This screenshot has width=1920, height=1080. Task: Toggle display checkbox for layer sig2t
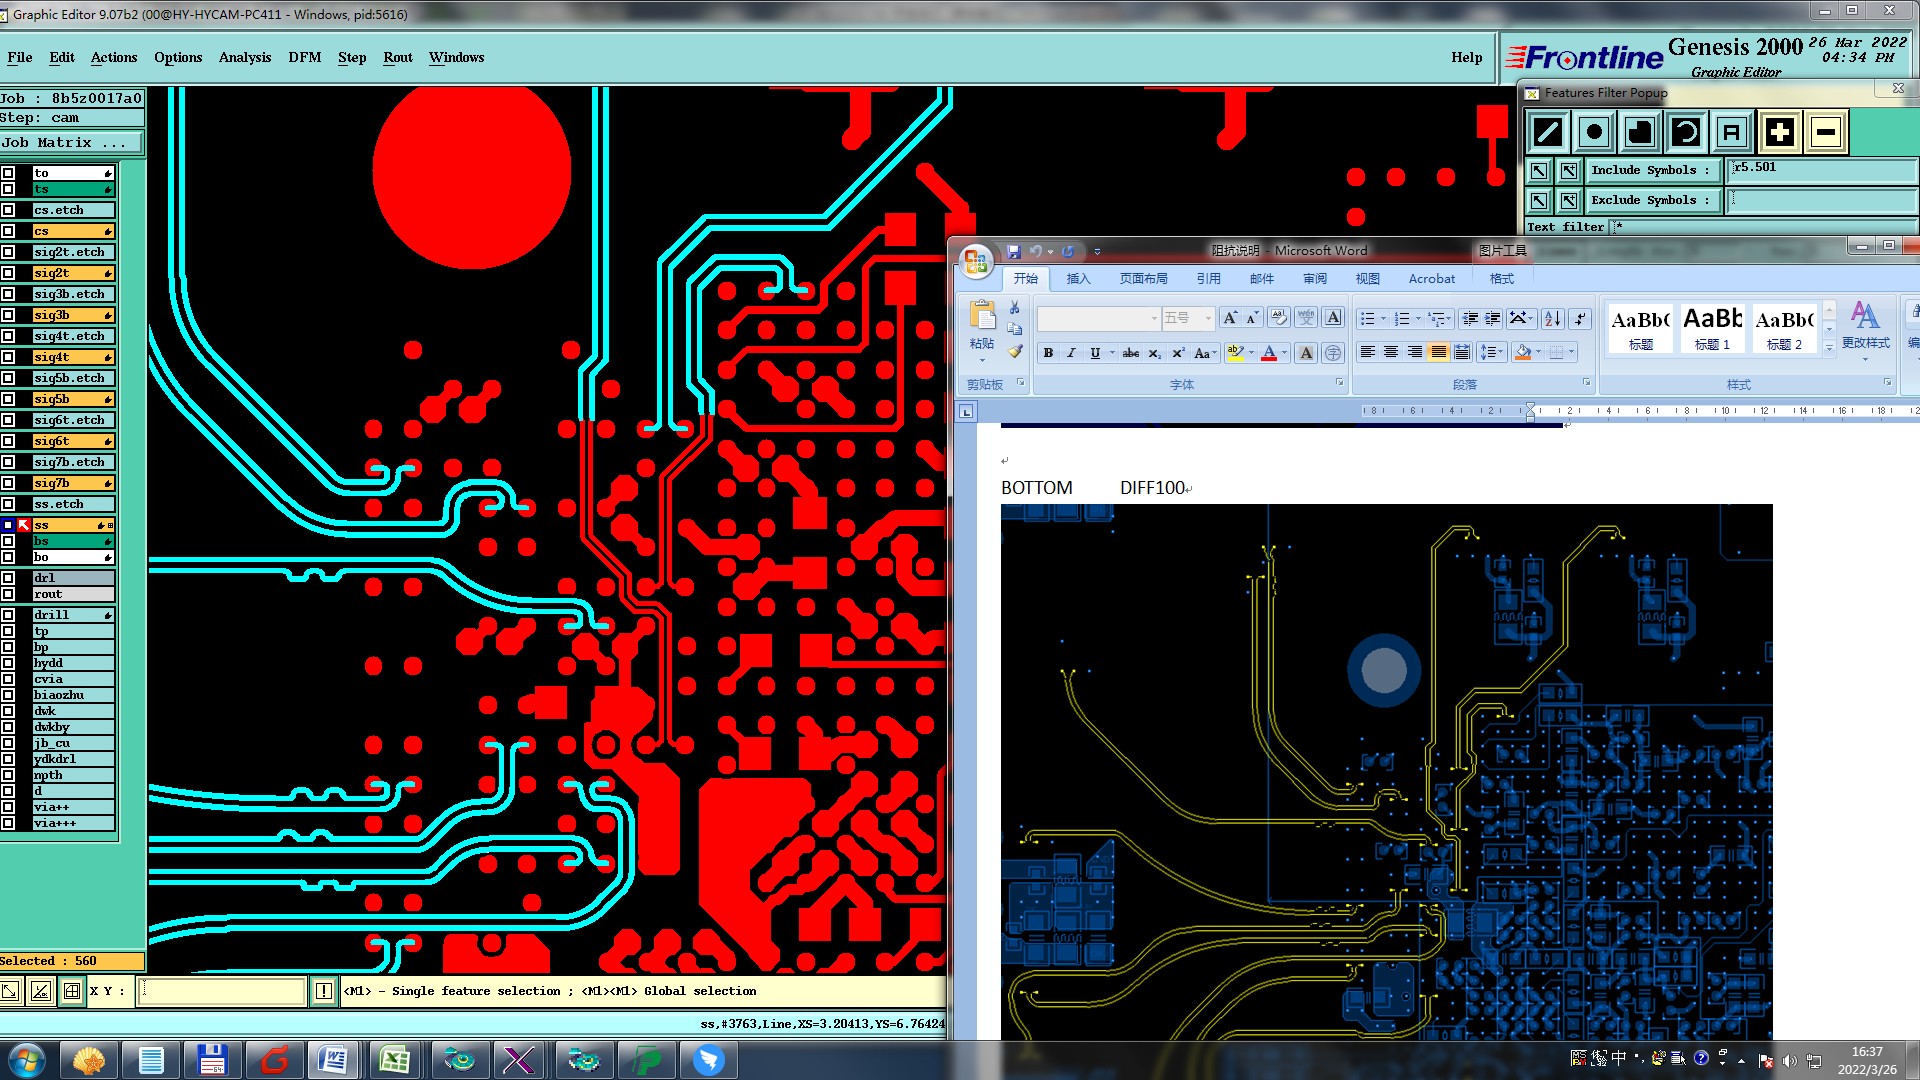coord(8,273)
